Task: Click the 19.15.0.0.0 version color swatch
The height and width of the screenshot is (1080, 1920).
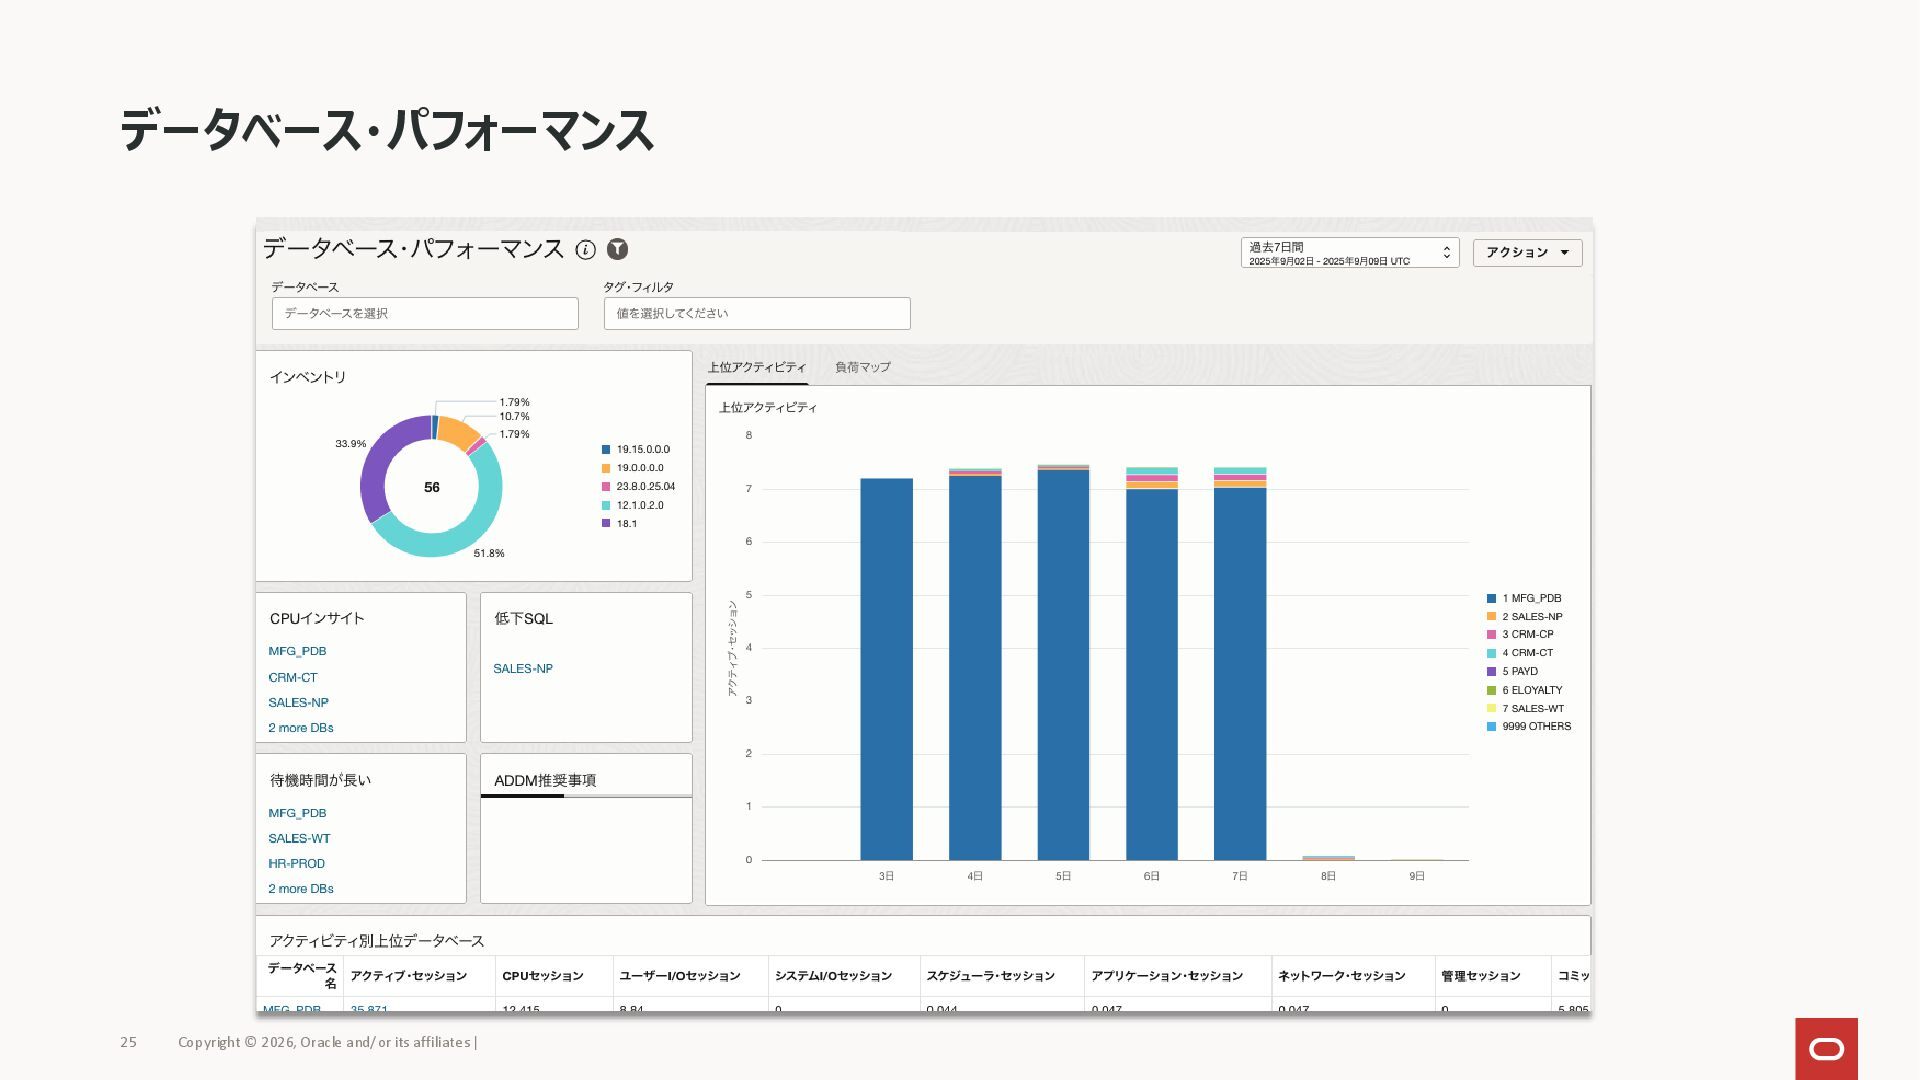Action: coord(606,450)
